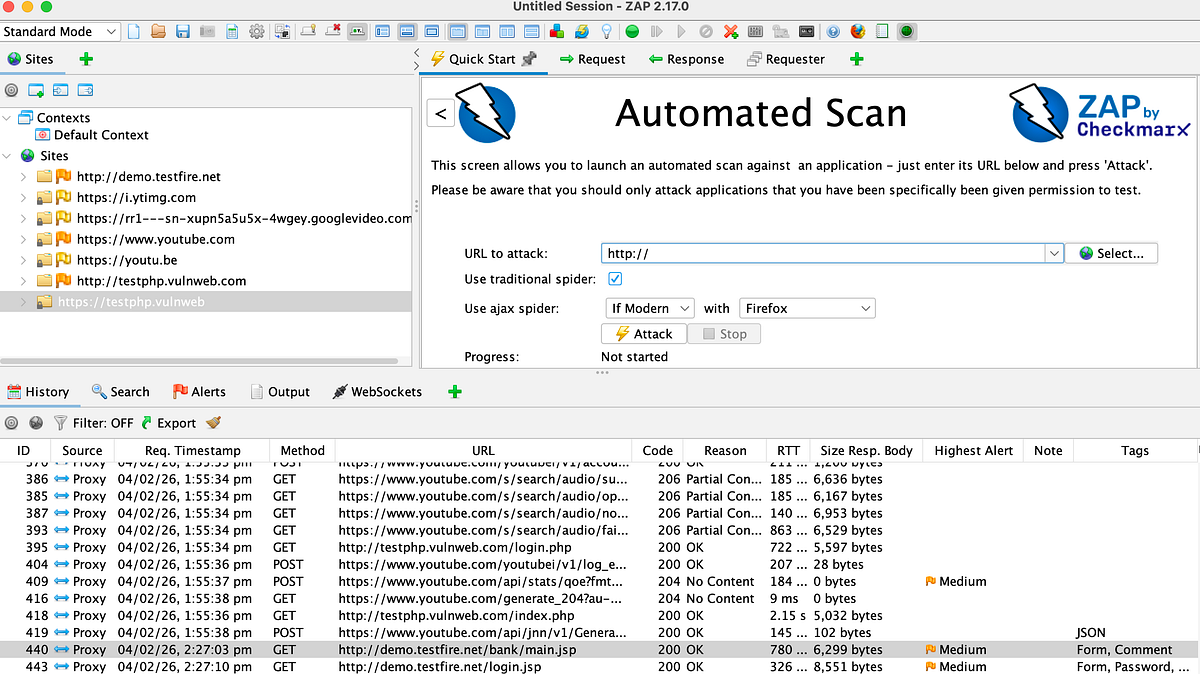Click the red X break-related toolbar icon
This screenshot has height=674, width=1200.
[x=333, y=32]
